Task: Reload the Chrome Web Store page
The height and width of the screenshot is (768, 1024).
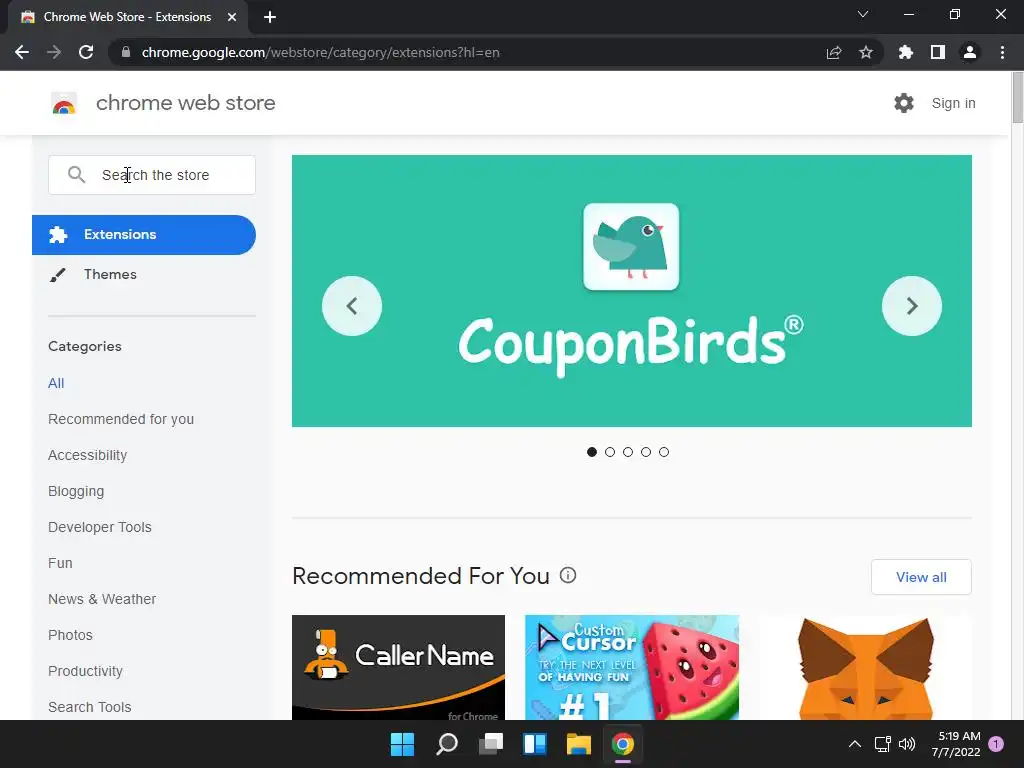Action: point(86,52)
